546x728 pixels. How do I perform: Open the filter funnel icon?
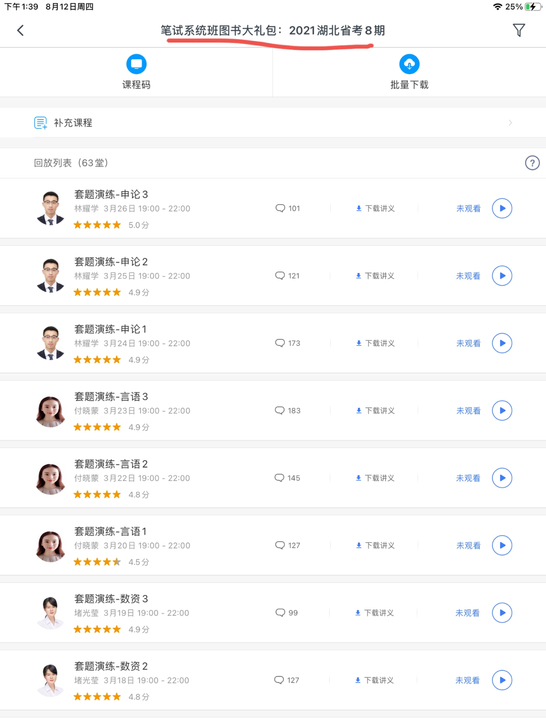click(519, 30)
